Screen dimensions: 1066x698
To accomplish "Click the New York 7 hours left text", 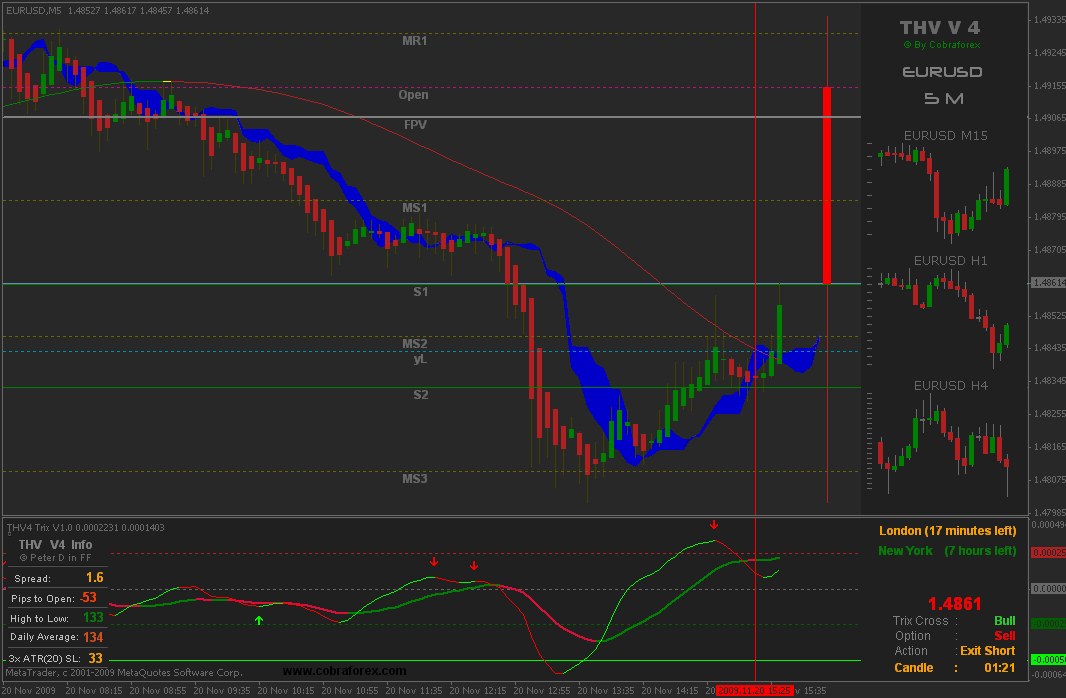I will pos(947,551).
